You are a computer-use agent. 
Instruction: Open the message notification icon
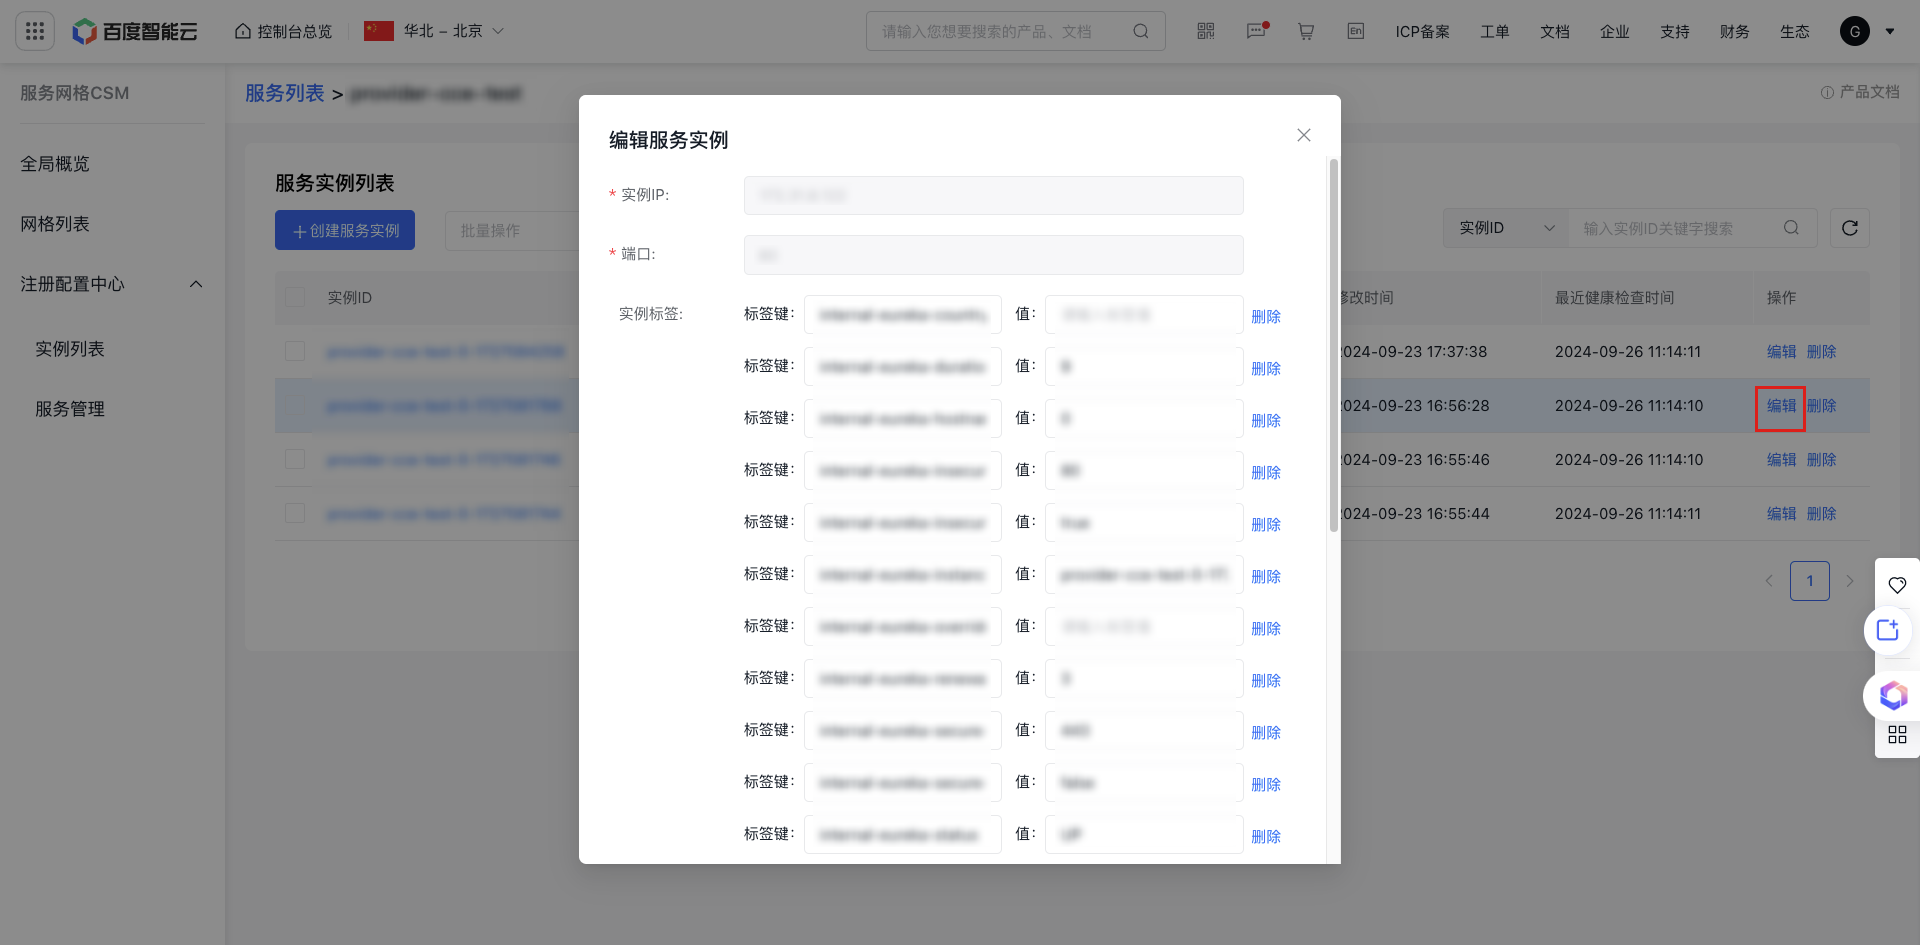pos(1256,31)
